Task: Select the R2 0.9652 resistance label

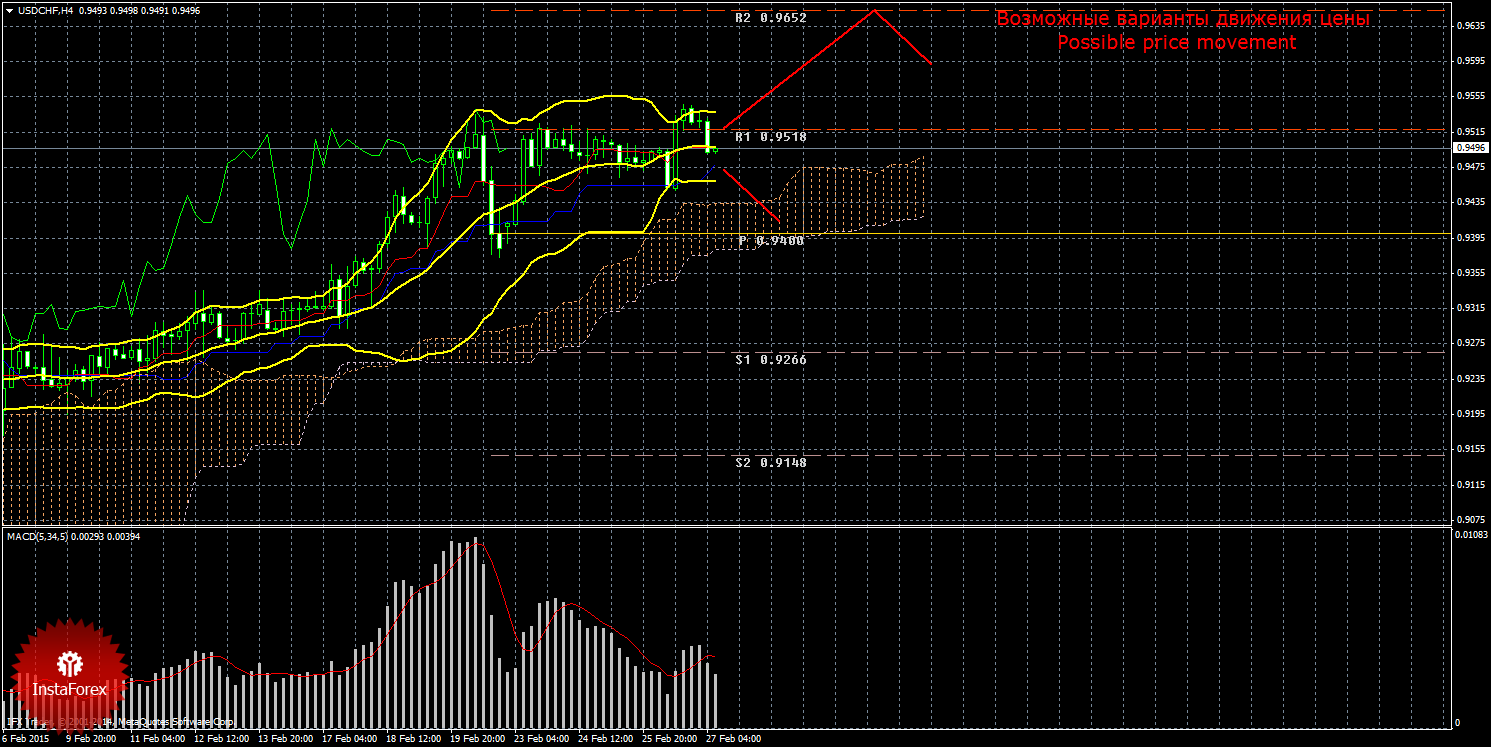Action: tap(770, 18)
